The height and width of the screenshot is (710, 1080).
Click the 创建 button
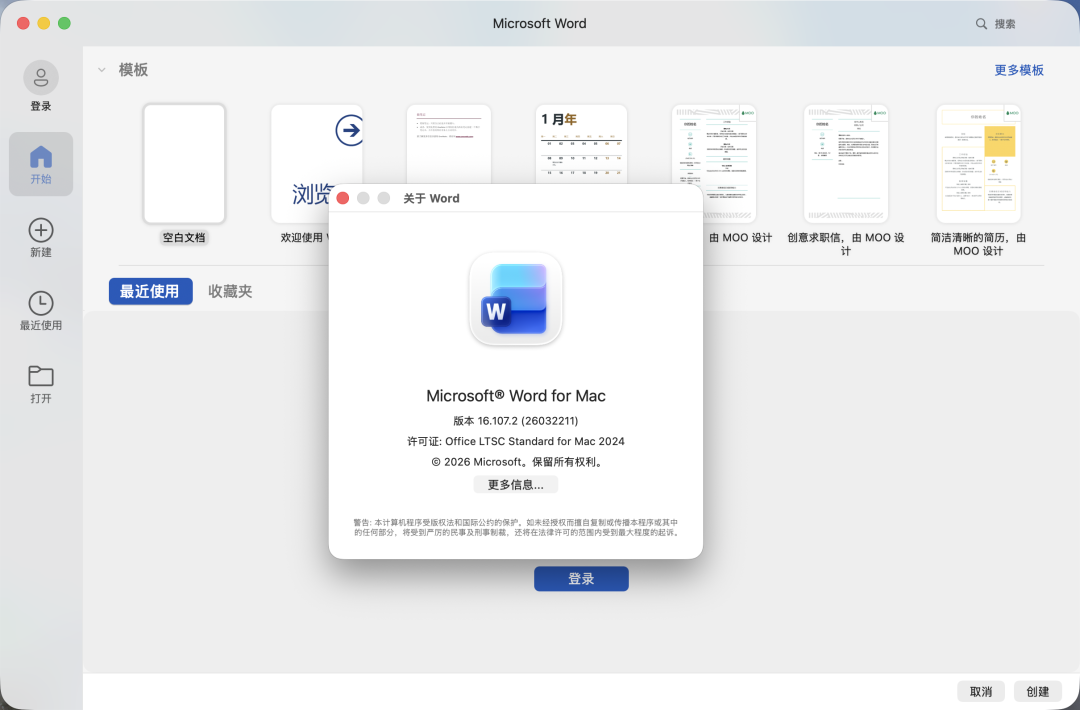[1038, 692]
